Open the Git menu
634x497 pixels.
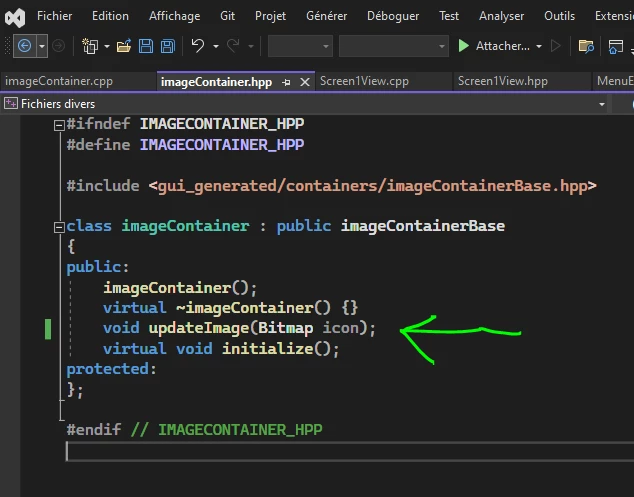(x=228, y=16)
